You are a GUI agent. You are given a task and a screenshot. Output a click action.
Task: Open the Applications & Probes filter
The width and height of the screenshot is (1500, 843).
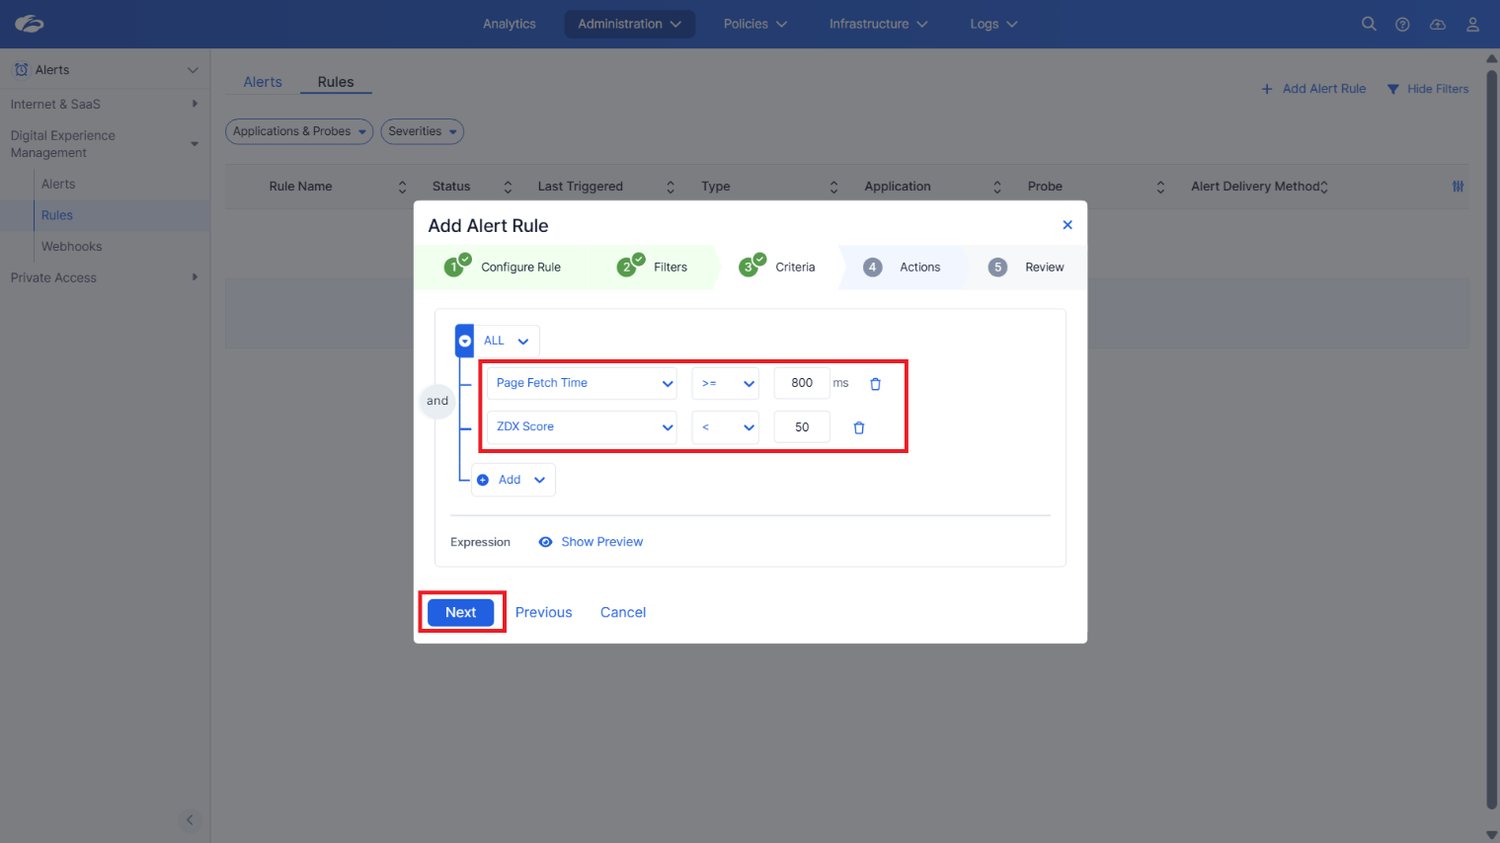tap(299, 131)
